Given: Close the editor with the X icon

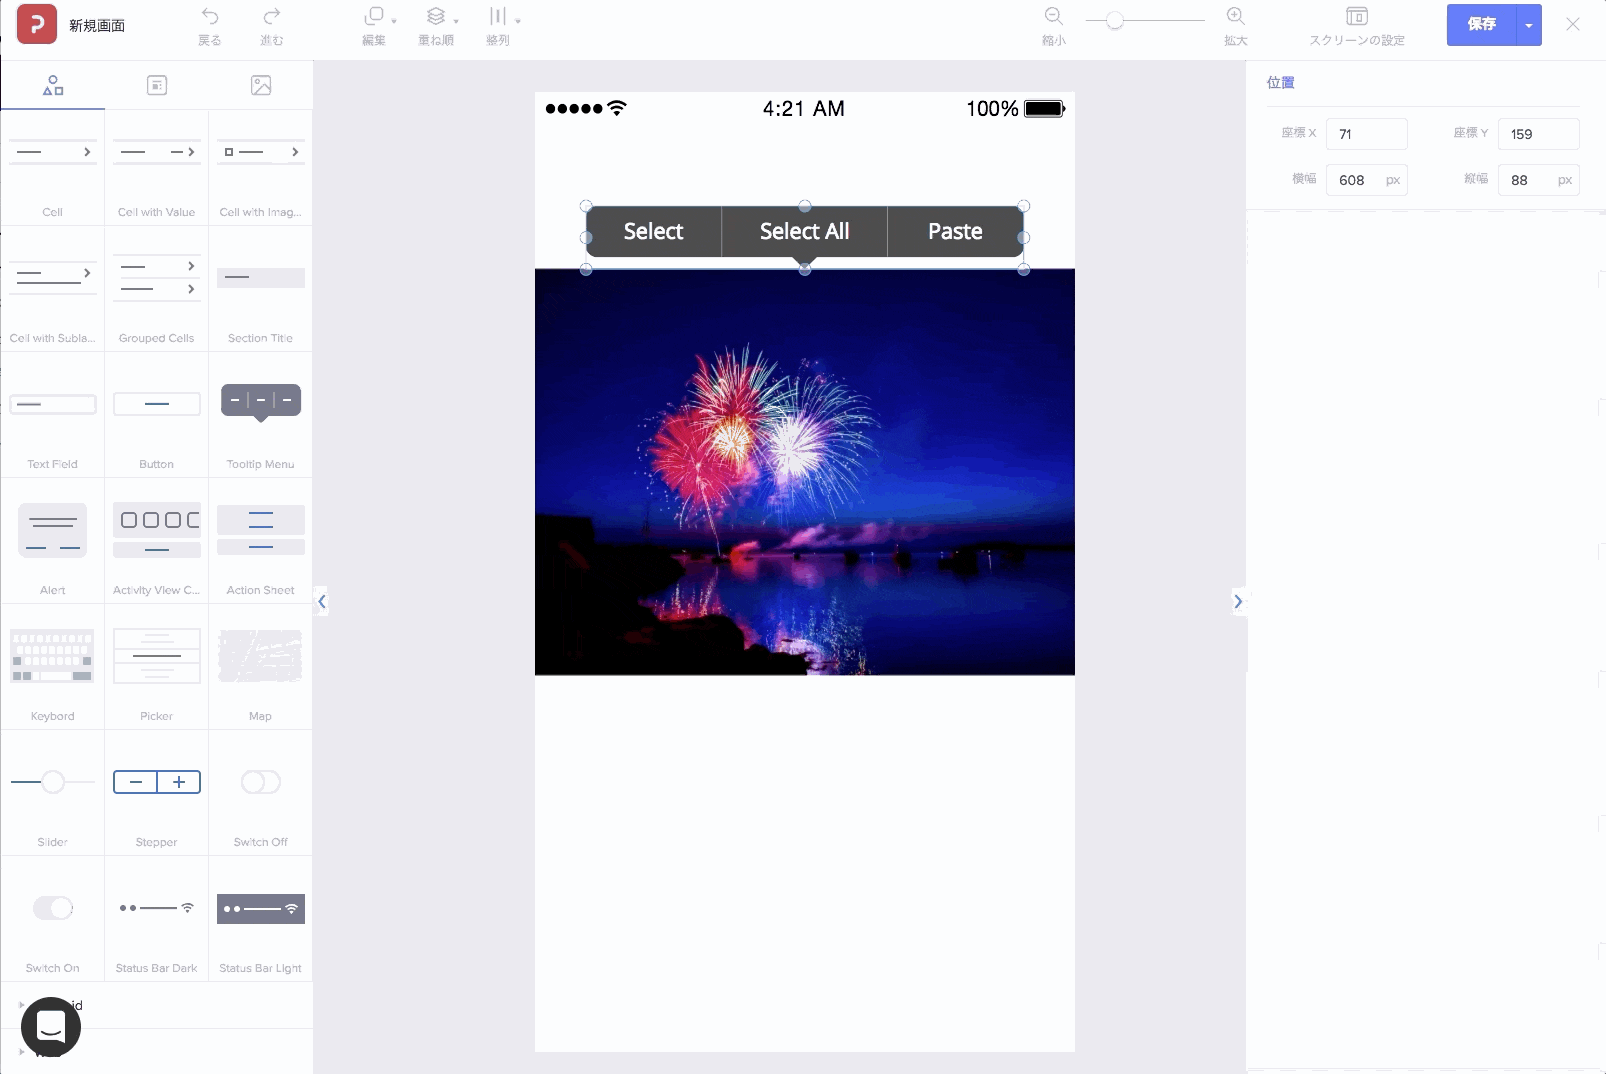Looking at the screenshot, I should coord(1573,24).
